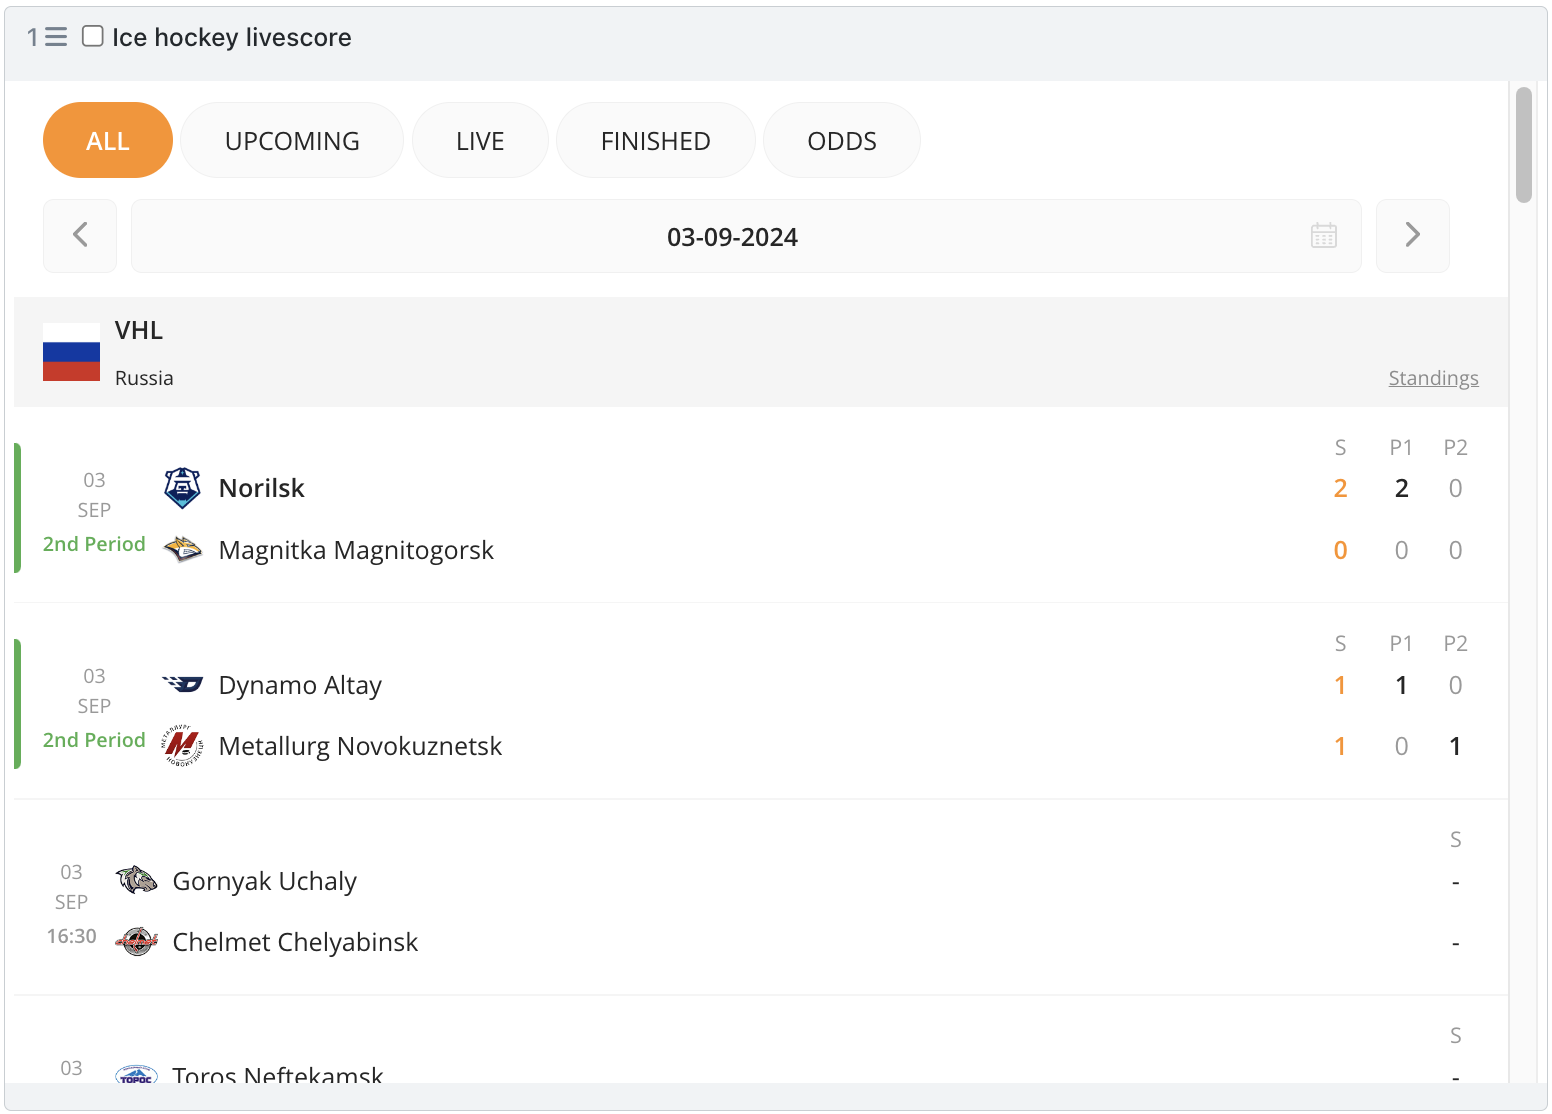Switch to the ODDS tab
The height and width of the screenshot is (1114, 1552).
[x=842, y=140]
